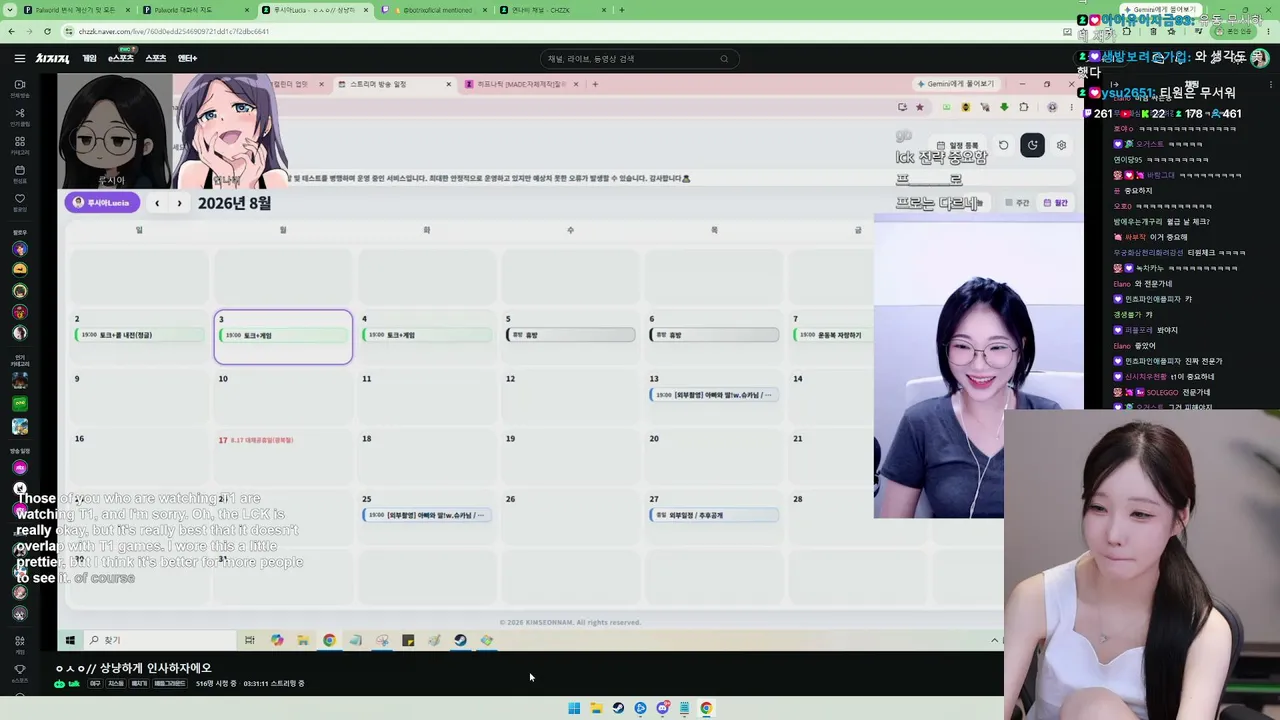Open Steam in the streamed taskbar

[x=460, y=640]
